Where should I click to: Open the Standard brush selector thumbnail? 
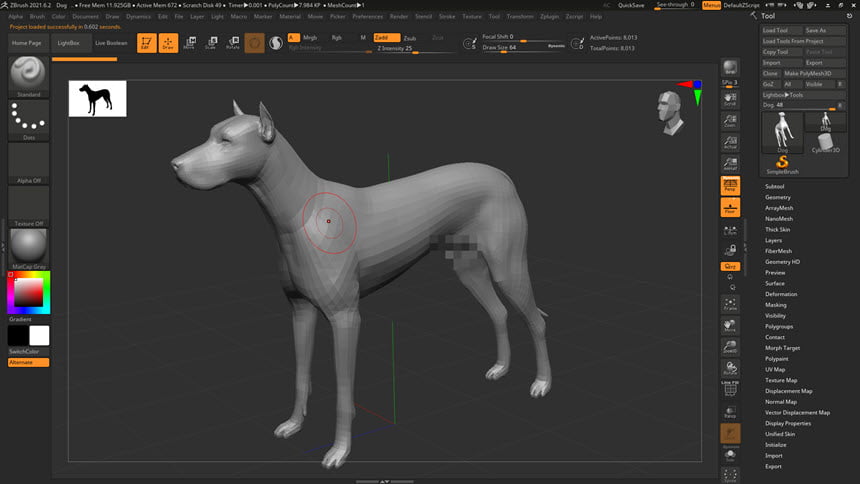pos(29,76)
